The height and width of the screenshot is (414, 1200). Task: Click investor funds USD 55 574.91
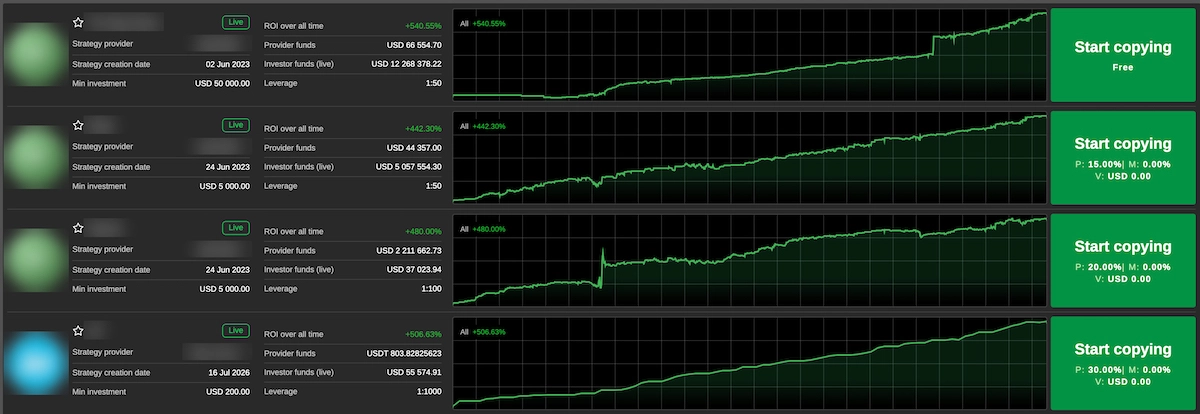(x=414, y=372)
